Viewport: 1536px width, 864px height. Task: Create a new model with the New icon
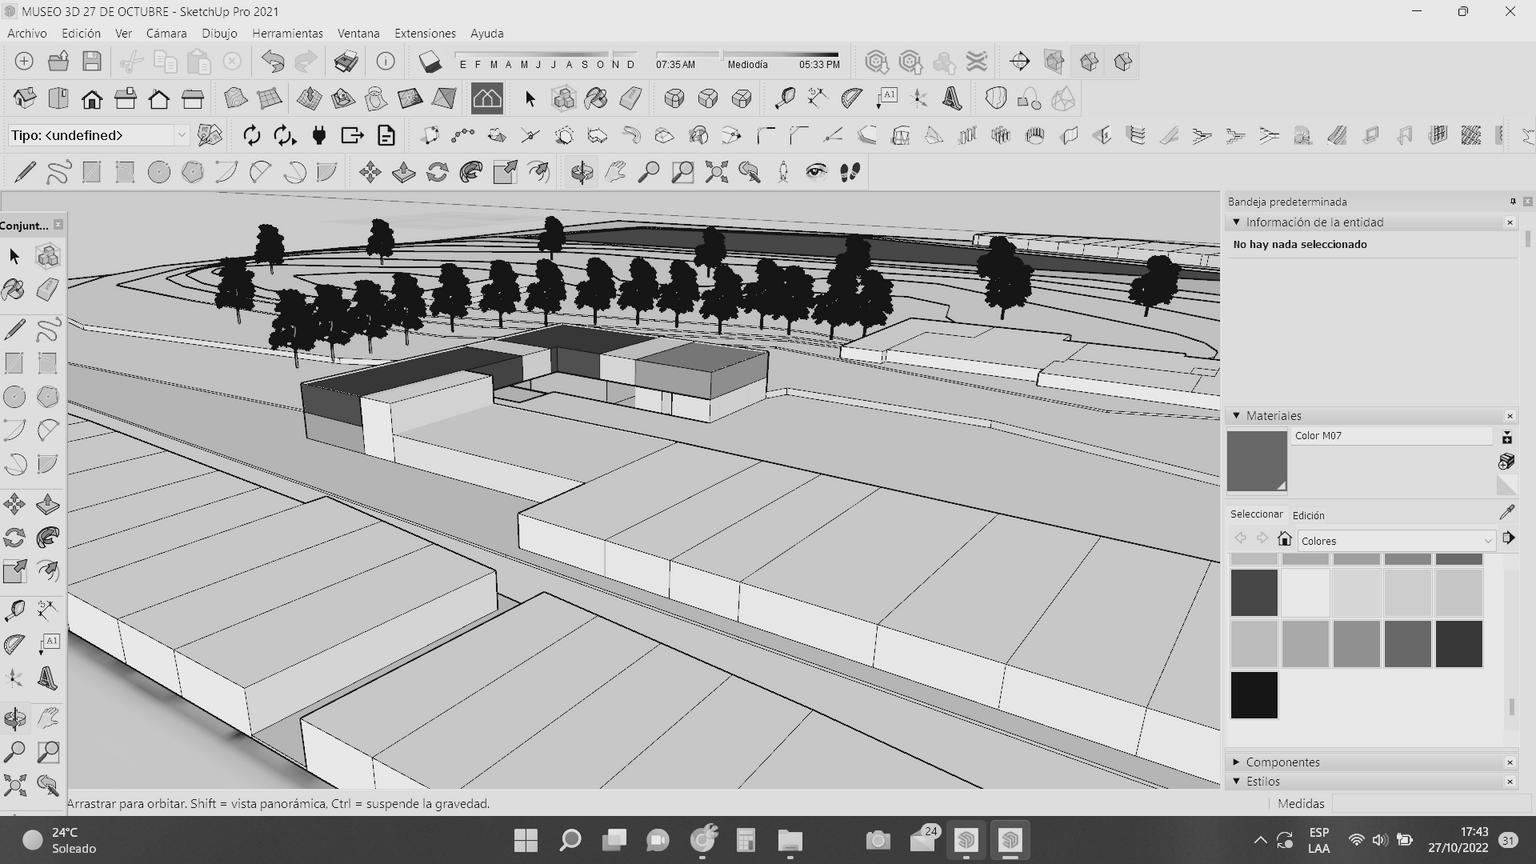pyautogui.click(x=24, y=62)
